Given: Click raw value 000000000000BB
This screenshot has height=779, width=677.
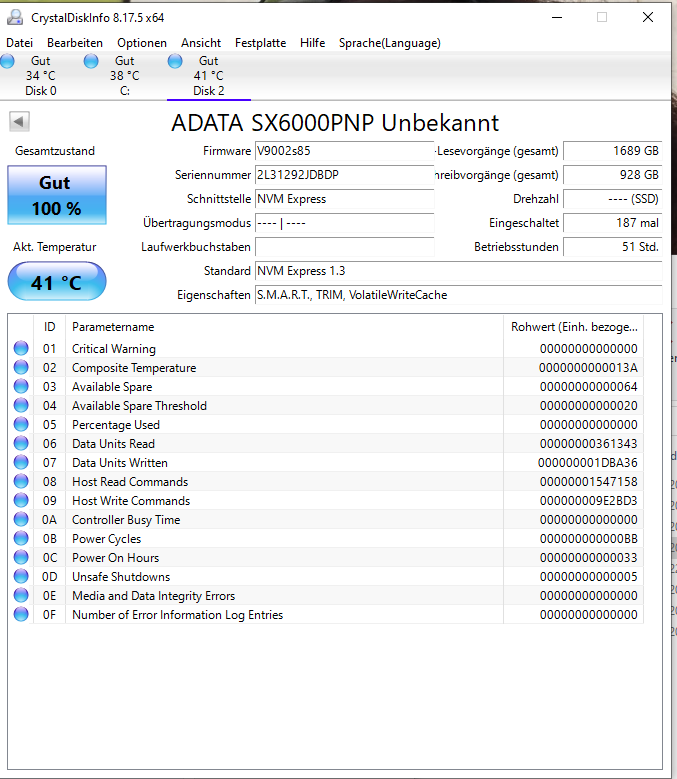Looking at the screenshot, I should point(589,539).
